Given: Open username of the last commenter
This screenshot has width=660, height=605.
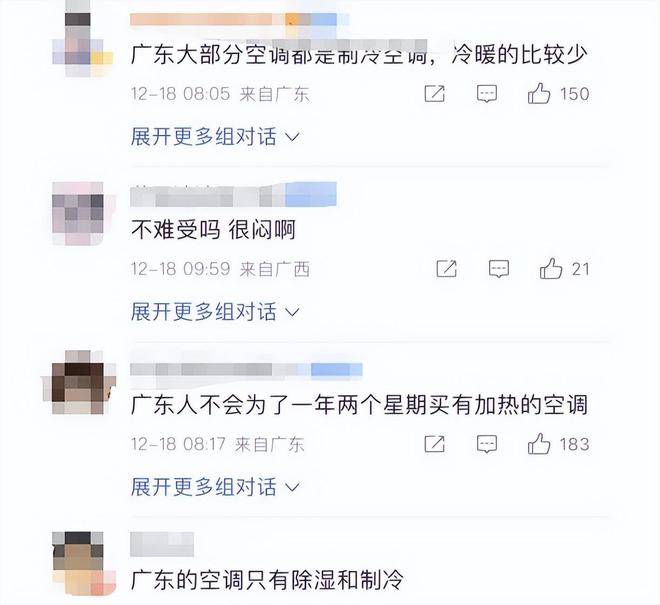Looking at the screenshot, I should (162, 544).
